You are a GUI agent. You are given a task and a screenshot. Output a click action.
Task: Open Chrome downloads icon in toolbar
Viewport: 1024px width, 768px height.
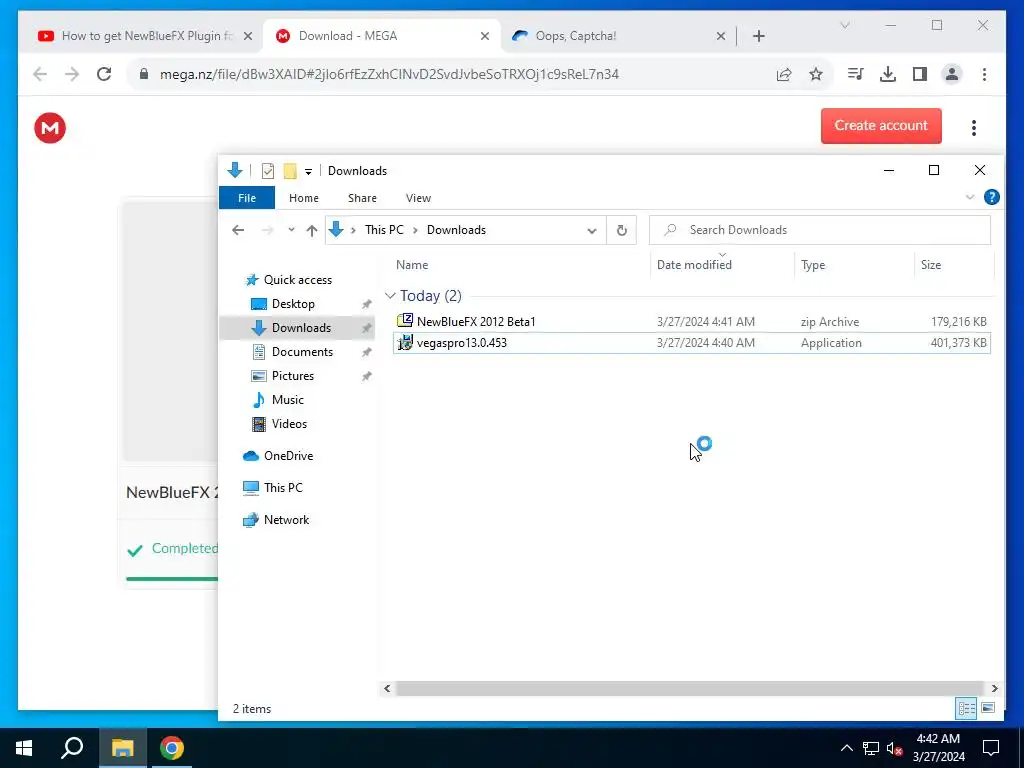tap(888, 74)
